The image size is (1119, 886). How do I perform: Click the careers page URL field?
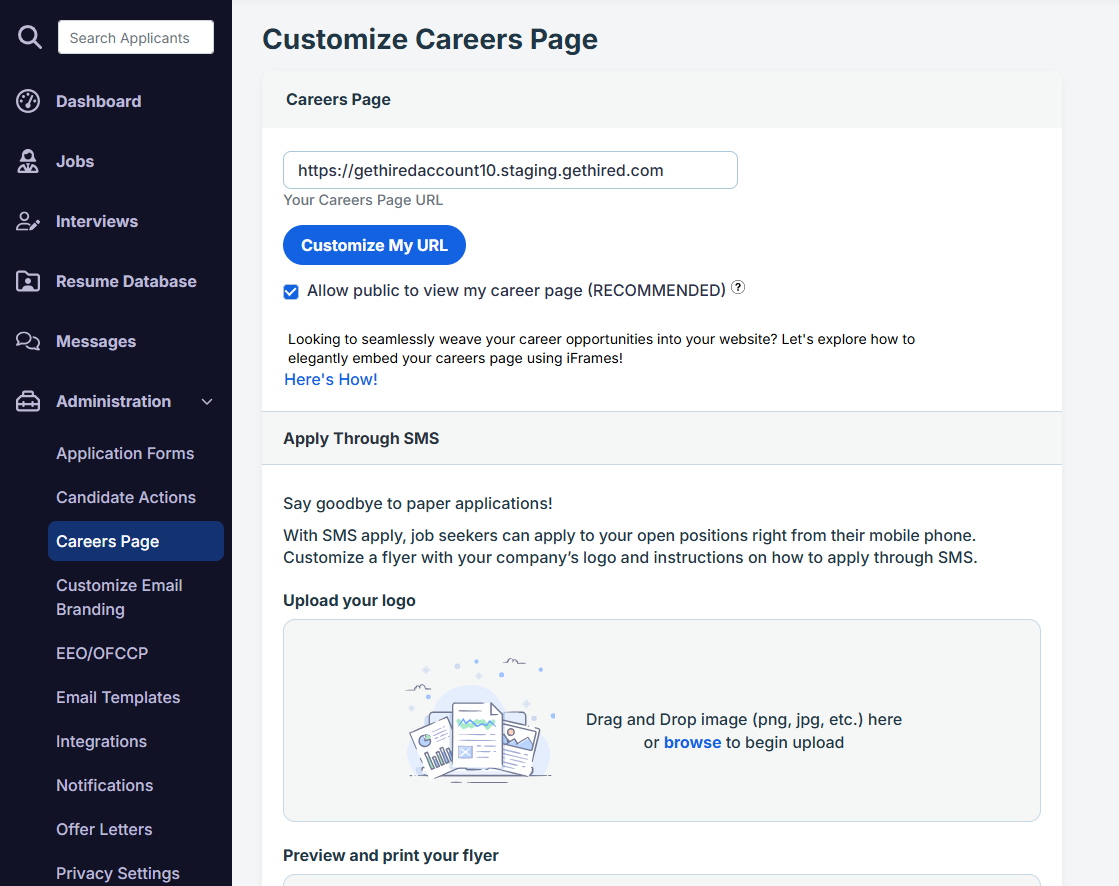510,170
